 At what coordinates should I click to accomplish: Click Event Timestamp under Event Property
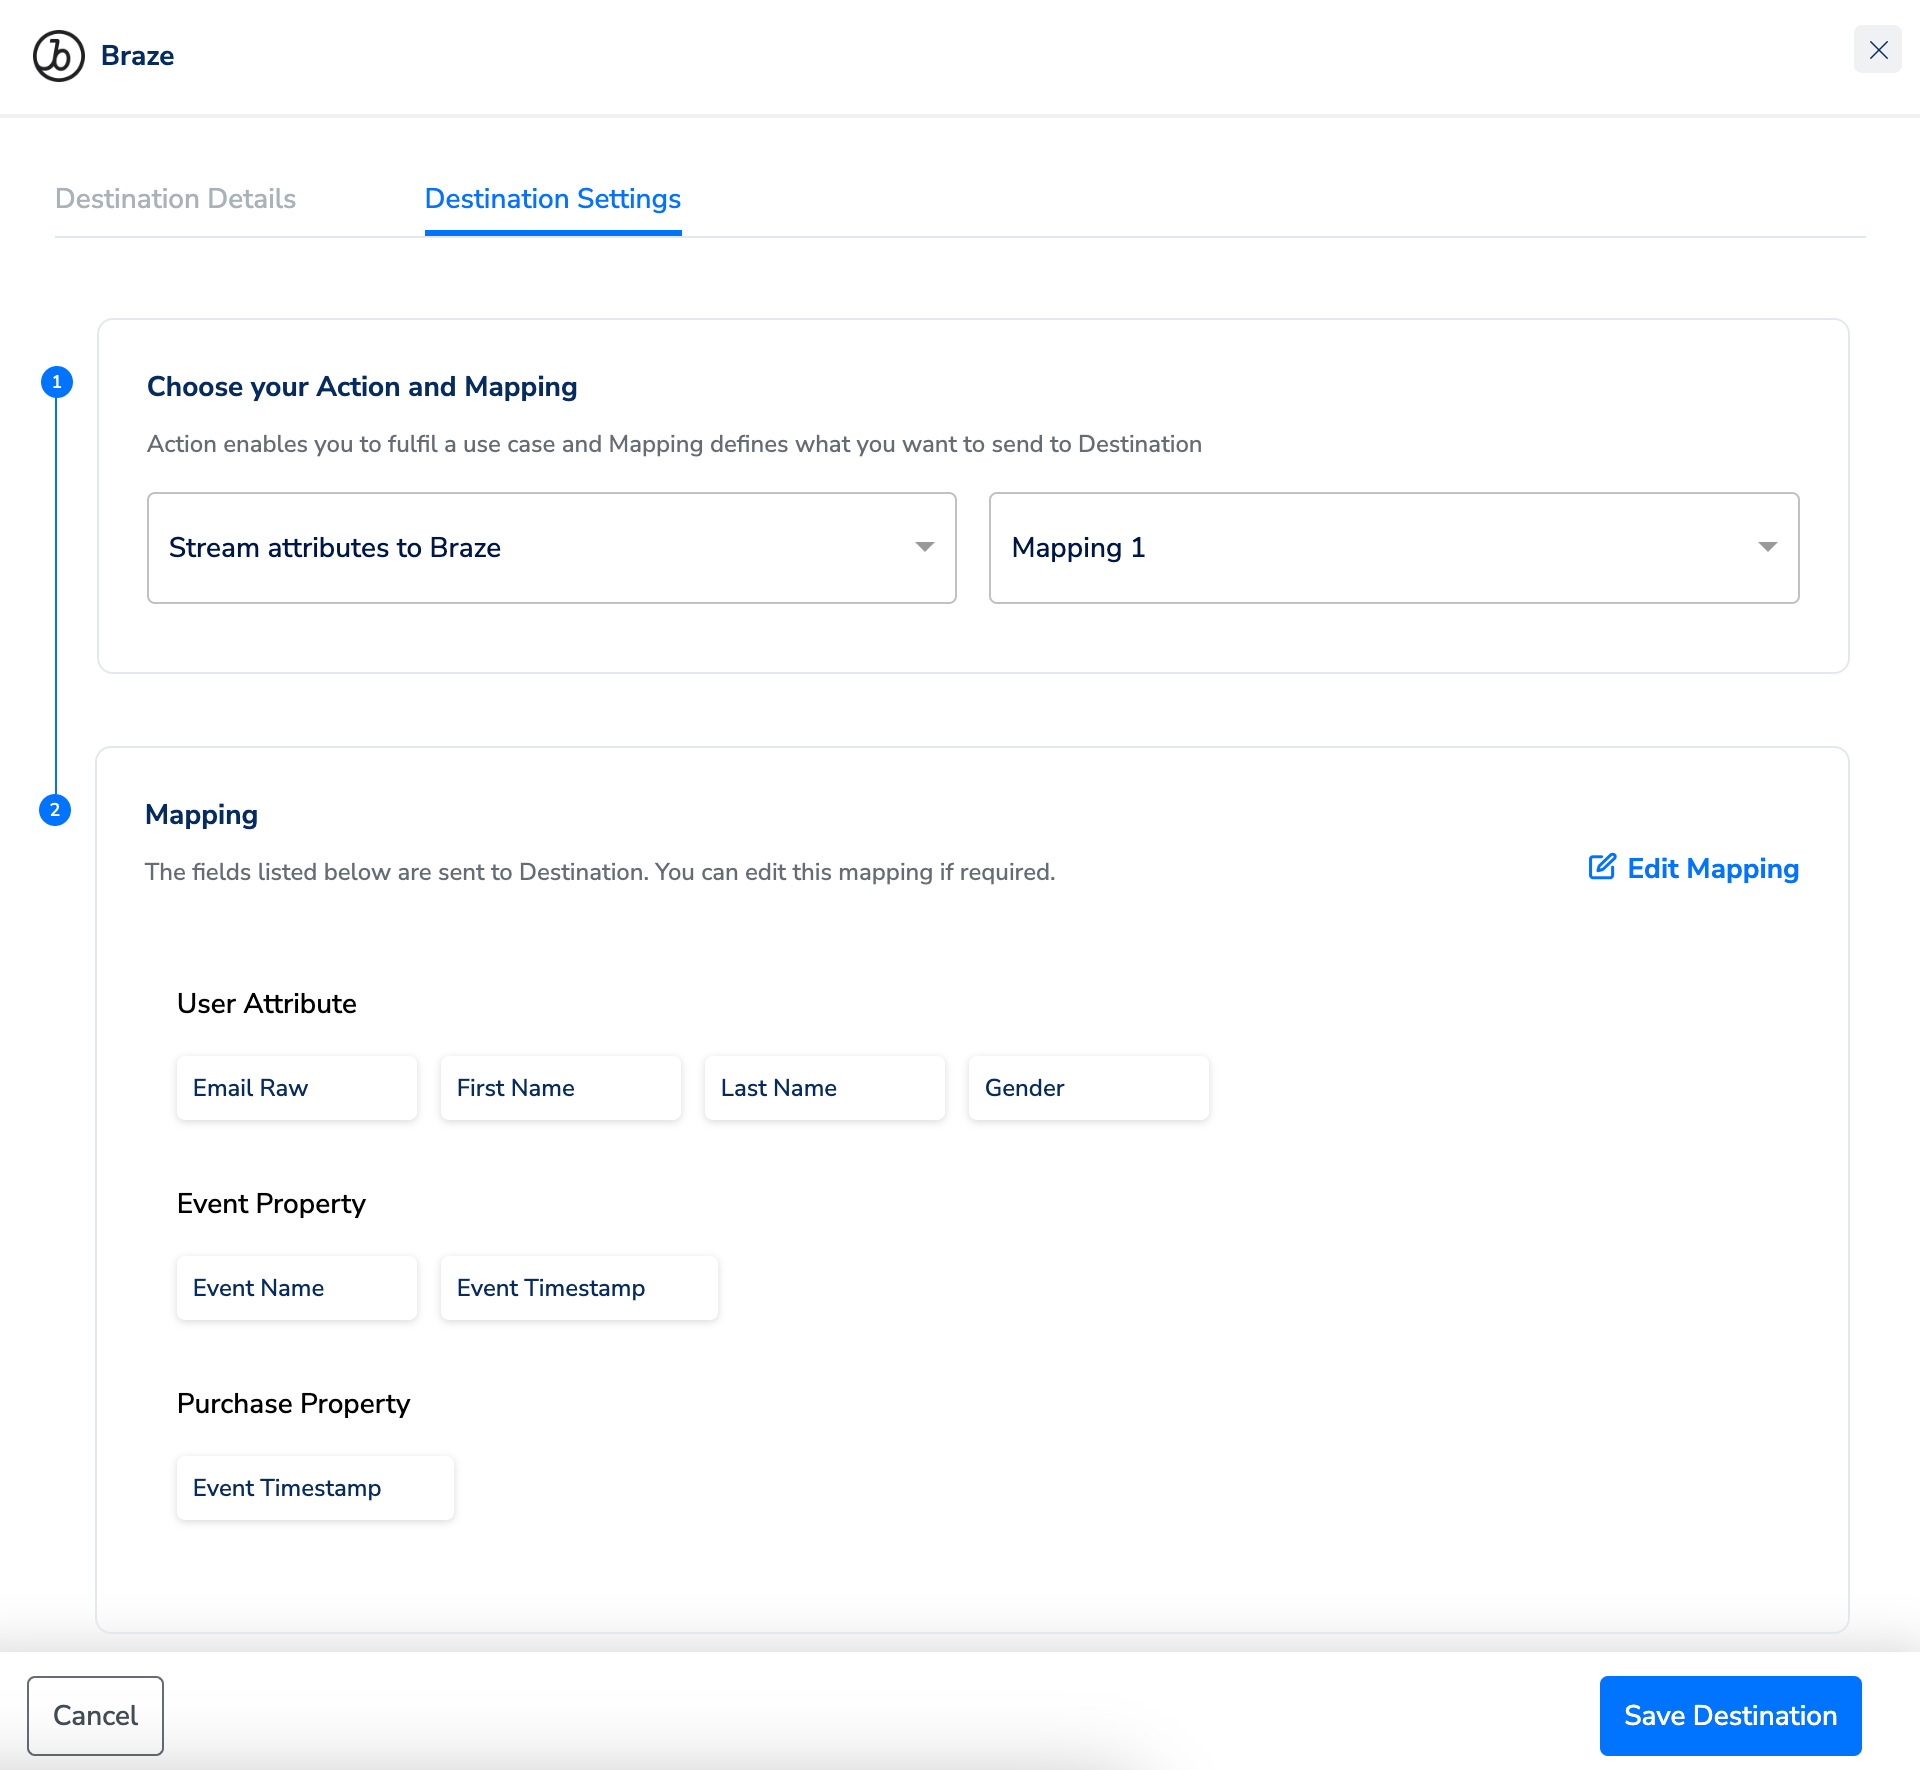pyautogui.click(x=578, y=1288)
